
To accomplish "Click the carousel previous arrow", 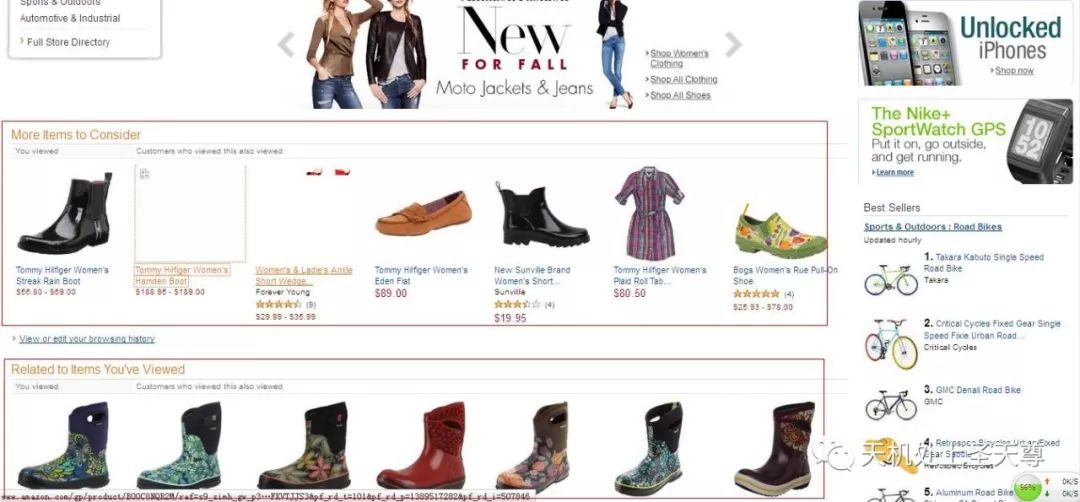I will pos(286,45).
